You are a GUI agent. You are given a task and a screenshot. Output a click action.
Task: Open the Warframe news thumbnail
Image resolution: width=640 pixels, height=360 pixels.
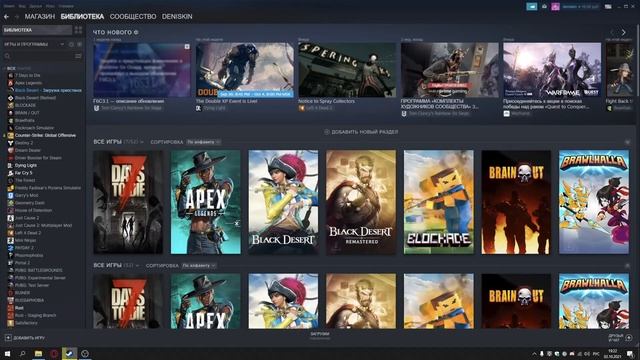pyautogui.click(x=552, y=70)
